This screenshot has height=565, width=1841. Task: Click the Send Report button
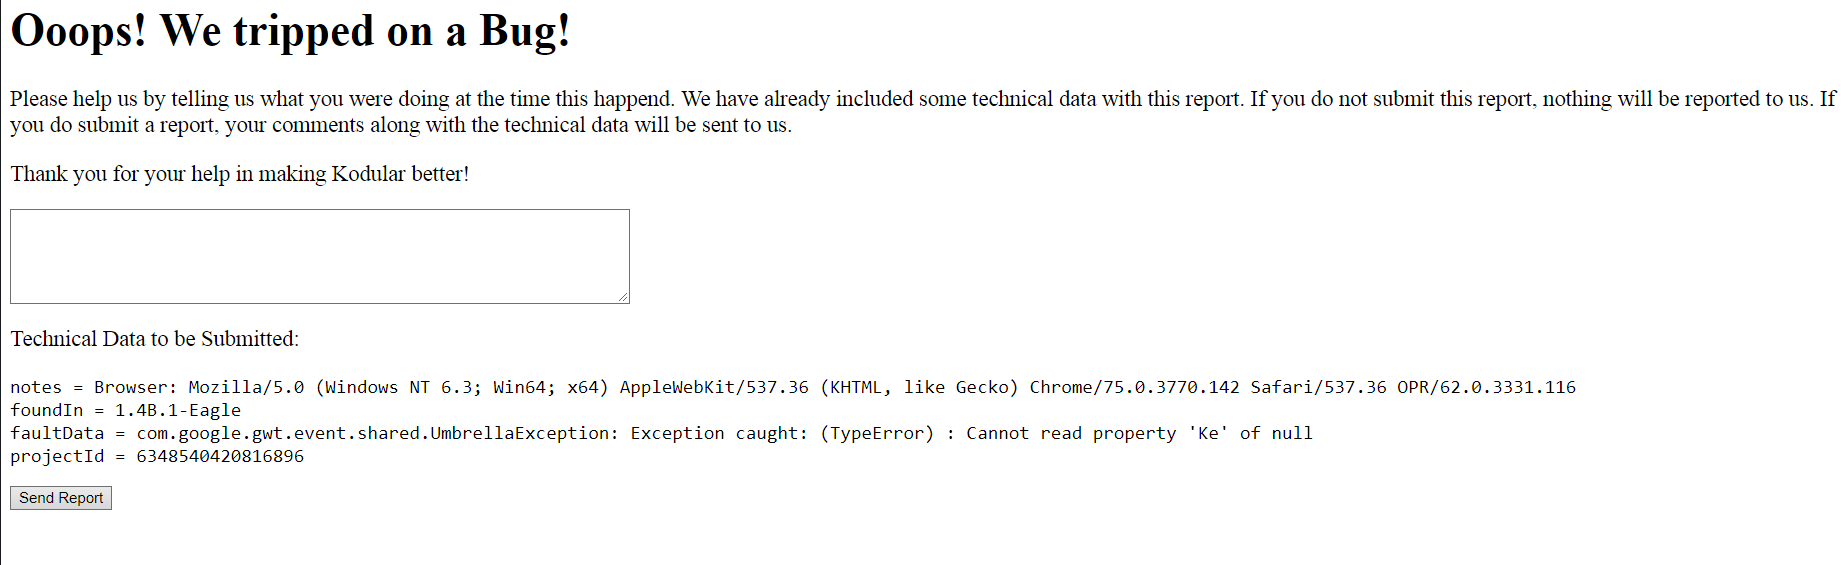point(61,498)
